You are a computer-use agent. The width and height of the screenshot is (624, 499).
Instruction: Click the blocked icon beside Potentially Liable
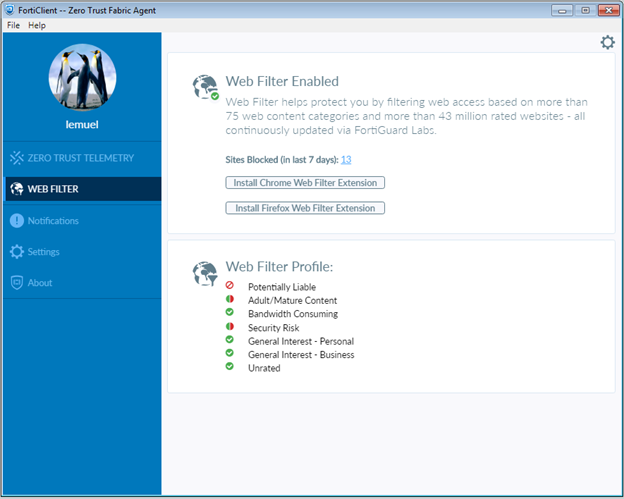230,285
